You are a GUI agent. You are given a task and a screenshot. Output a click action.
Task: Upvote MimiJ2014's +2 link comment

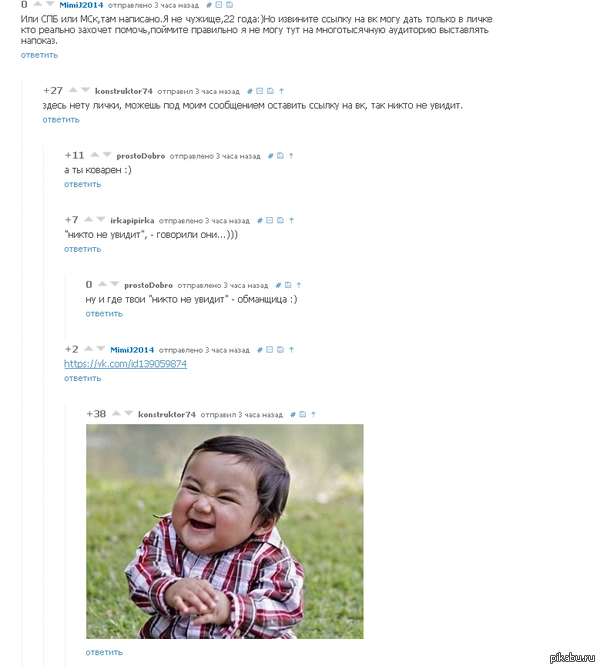click(88, 349)
